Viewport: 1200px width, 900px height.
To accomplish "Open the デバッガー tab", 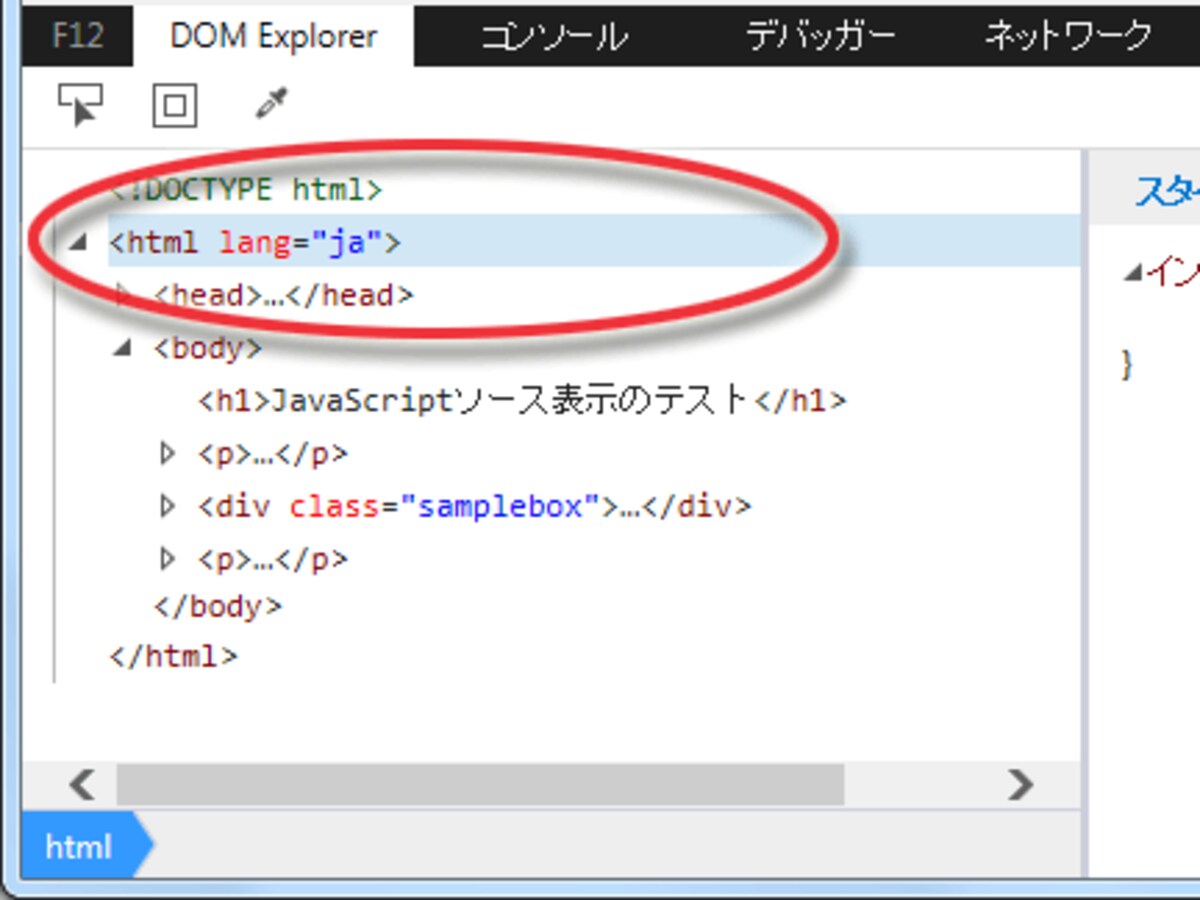I will [821, 36].
